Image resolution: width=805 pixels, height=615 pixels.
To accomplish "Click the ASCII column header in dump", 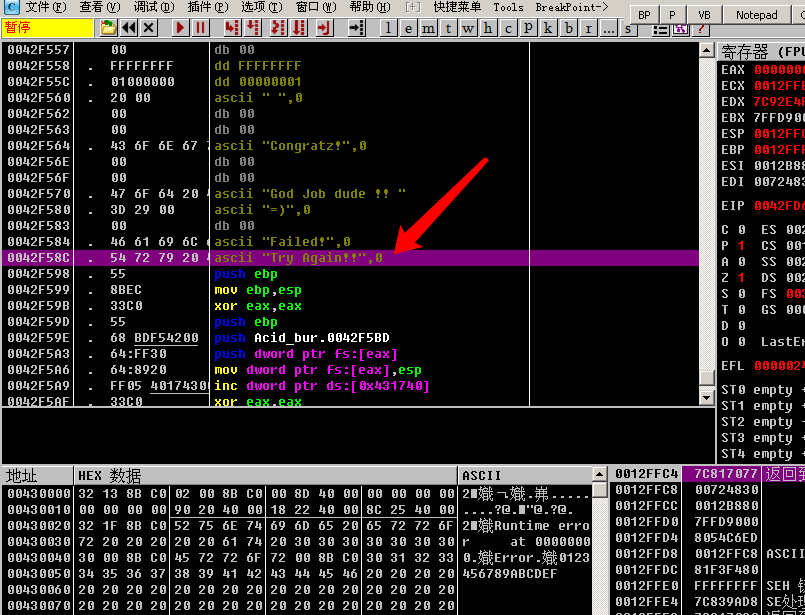I will [525, 475].
